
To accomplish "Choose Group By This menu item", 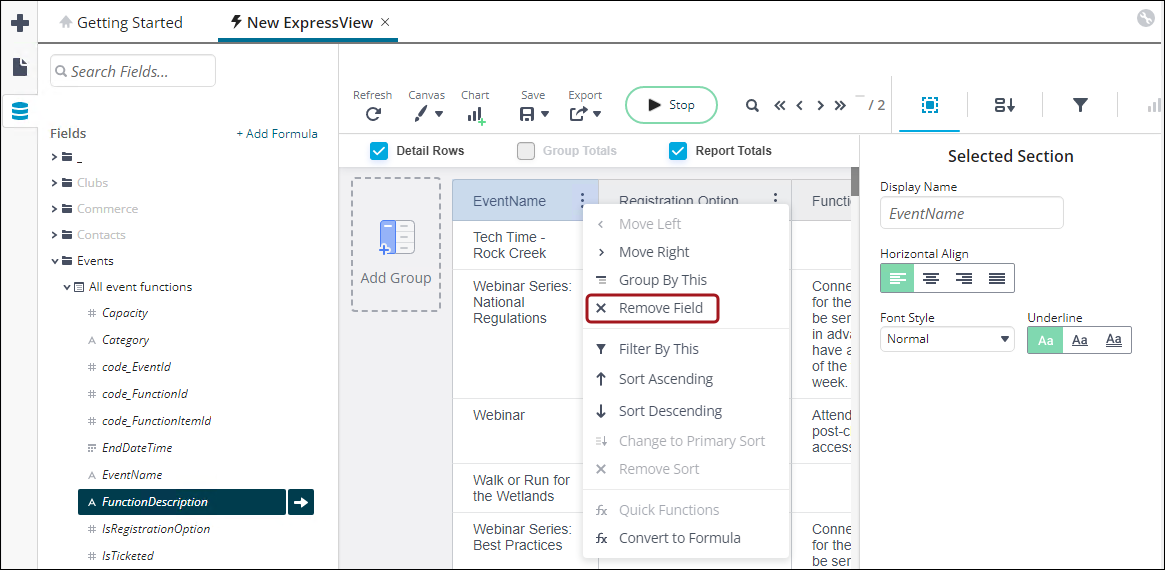I will coord(686,280).
